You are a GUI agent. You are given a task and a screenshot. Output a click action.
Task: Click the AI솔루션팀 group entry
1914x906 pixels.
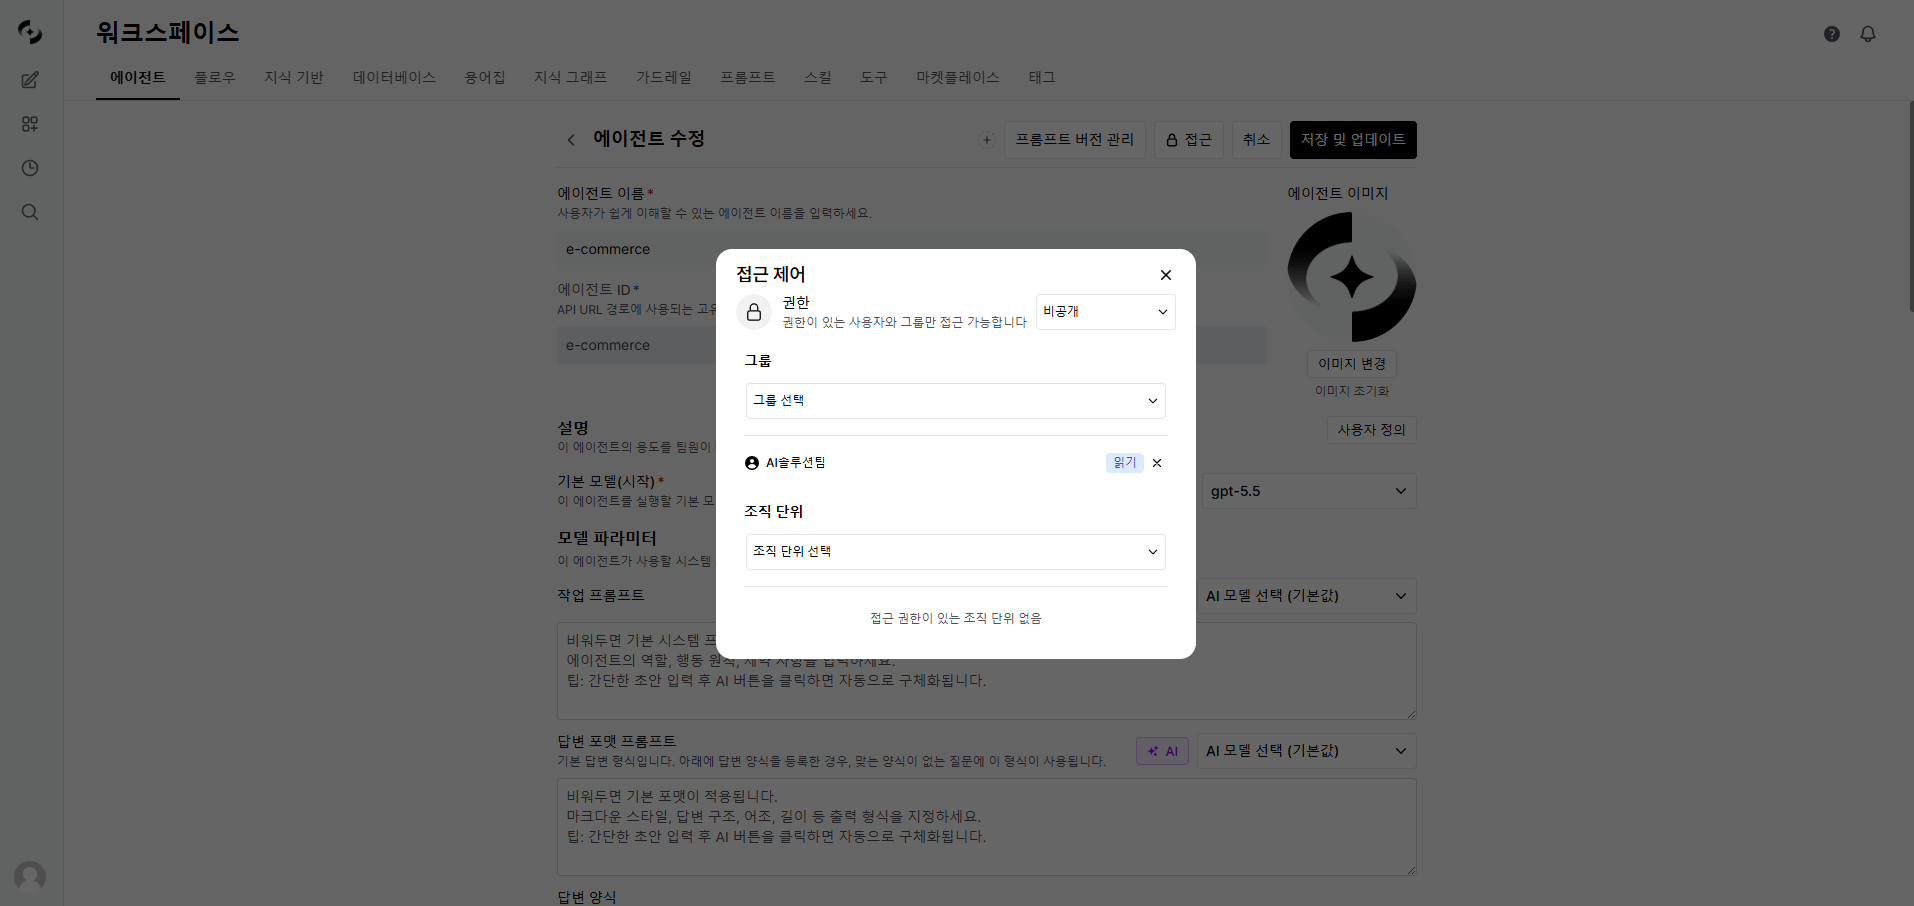click(x=786, y=463)
